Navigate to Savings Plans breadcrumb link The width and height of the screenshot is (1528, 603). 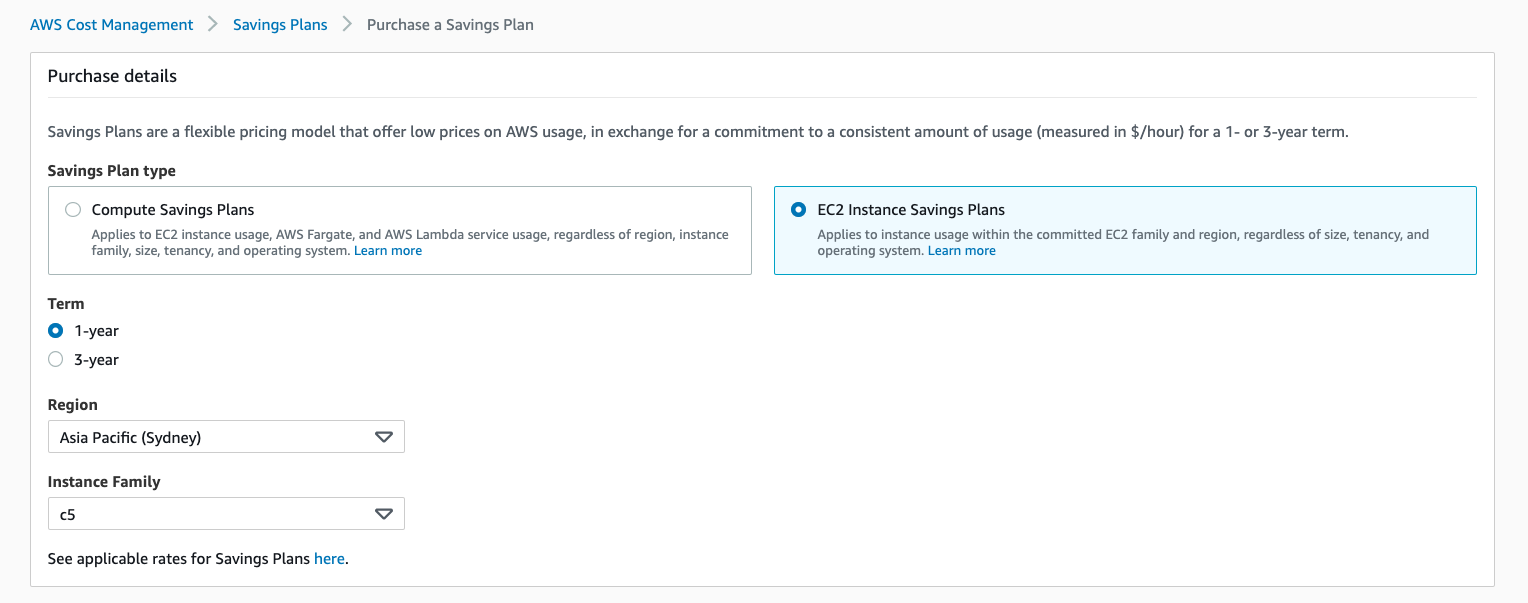click(280, 25)
